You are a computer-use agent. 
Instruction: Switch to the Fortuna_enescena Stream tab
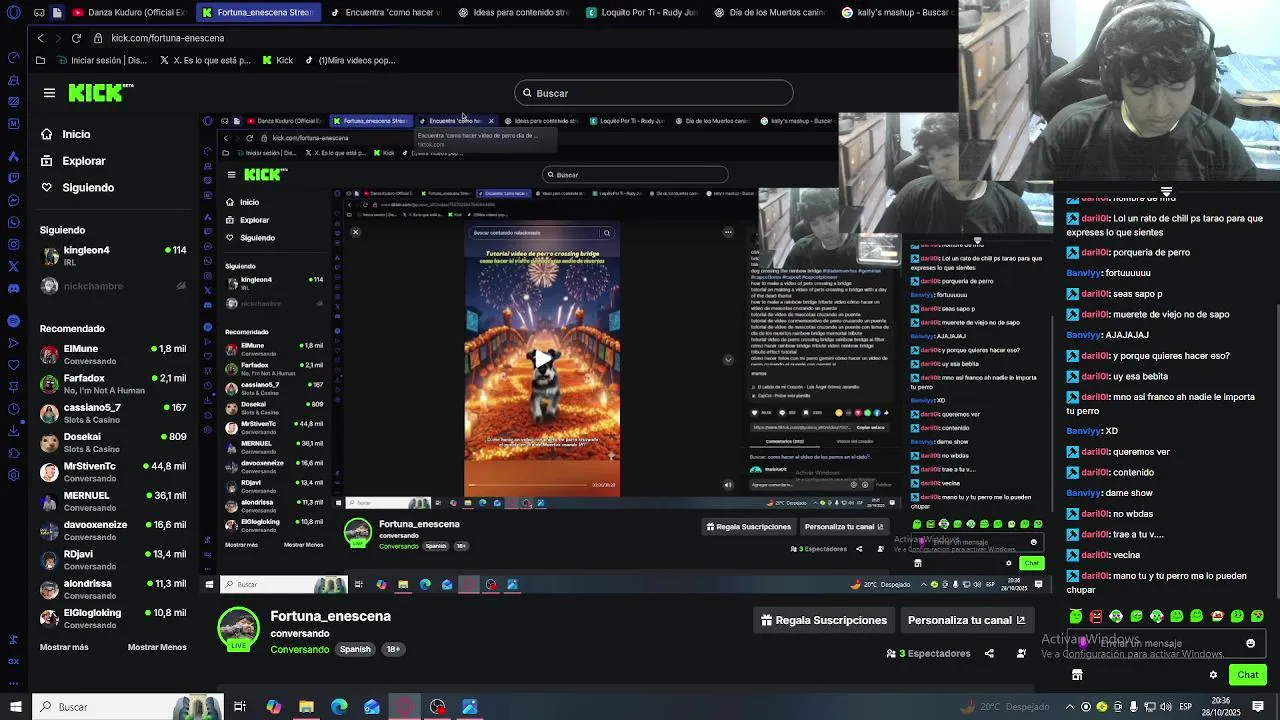(257, 13)
